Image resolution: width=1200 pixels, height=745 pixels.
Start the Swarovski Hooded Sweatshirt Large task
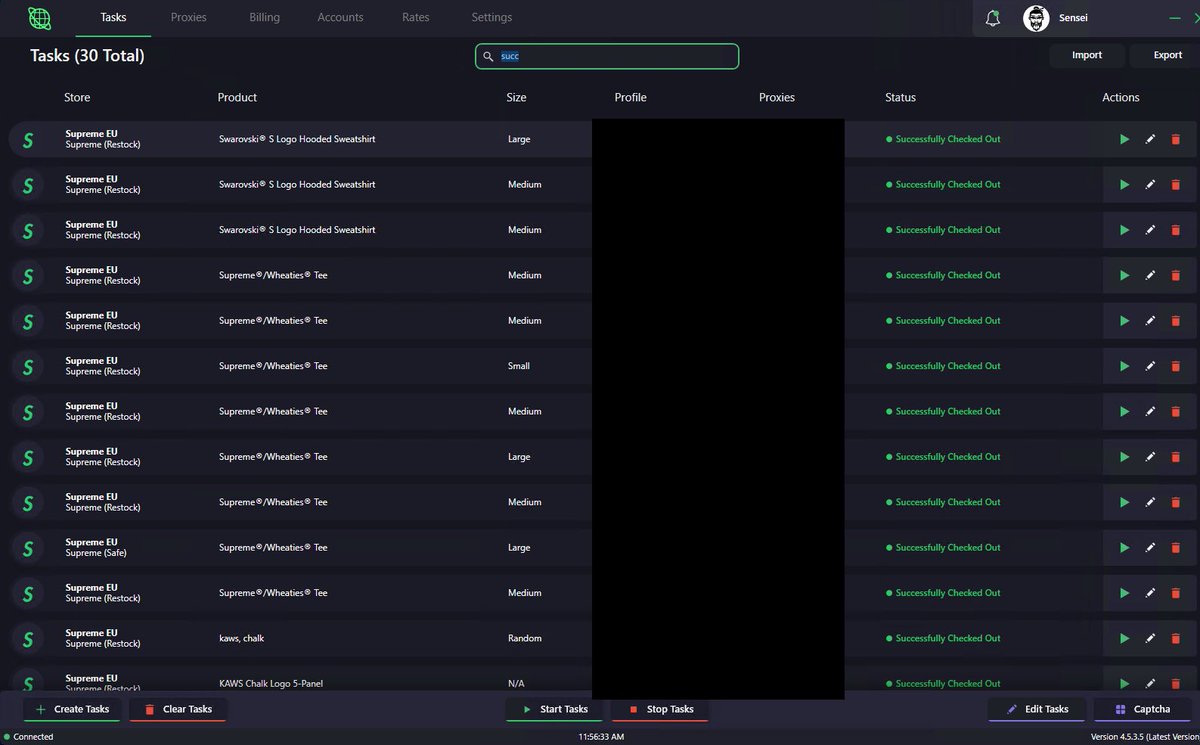tap(1124, 140)
